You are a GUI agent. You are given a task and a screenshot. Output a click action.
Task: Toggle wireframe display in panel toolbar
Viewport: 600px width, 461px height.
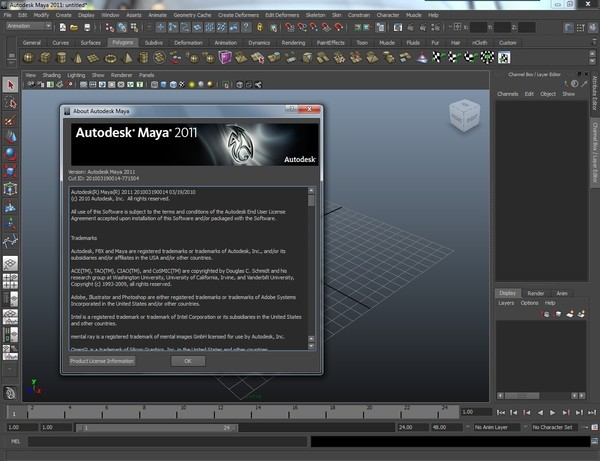[x=154, y=85]
